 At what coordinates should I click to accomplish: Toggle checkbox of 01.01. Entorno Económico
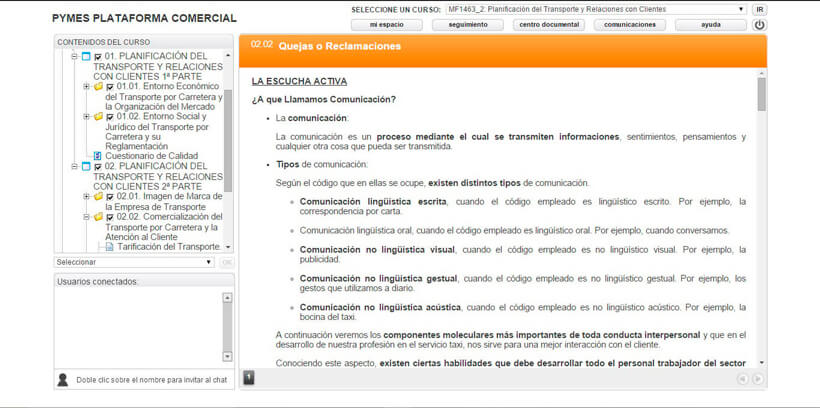(110, 87)
